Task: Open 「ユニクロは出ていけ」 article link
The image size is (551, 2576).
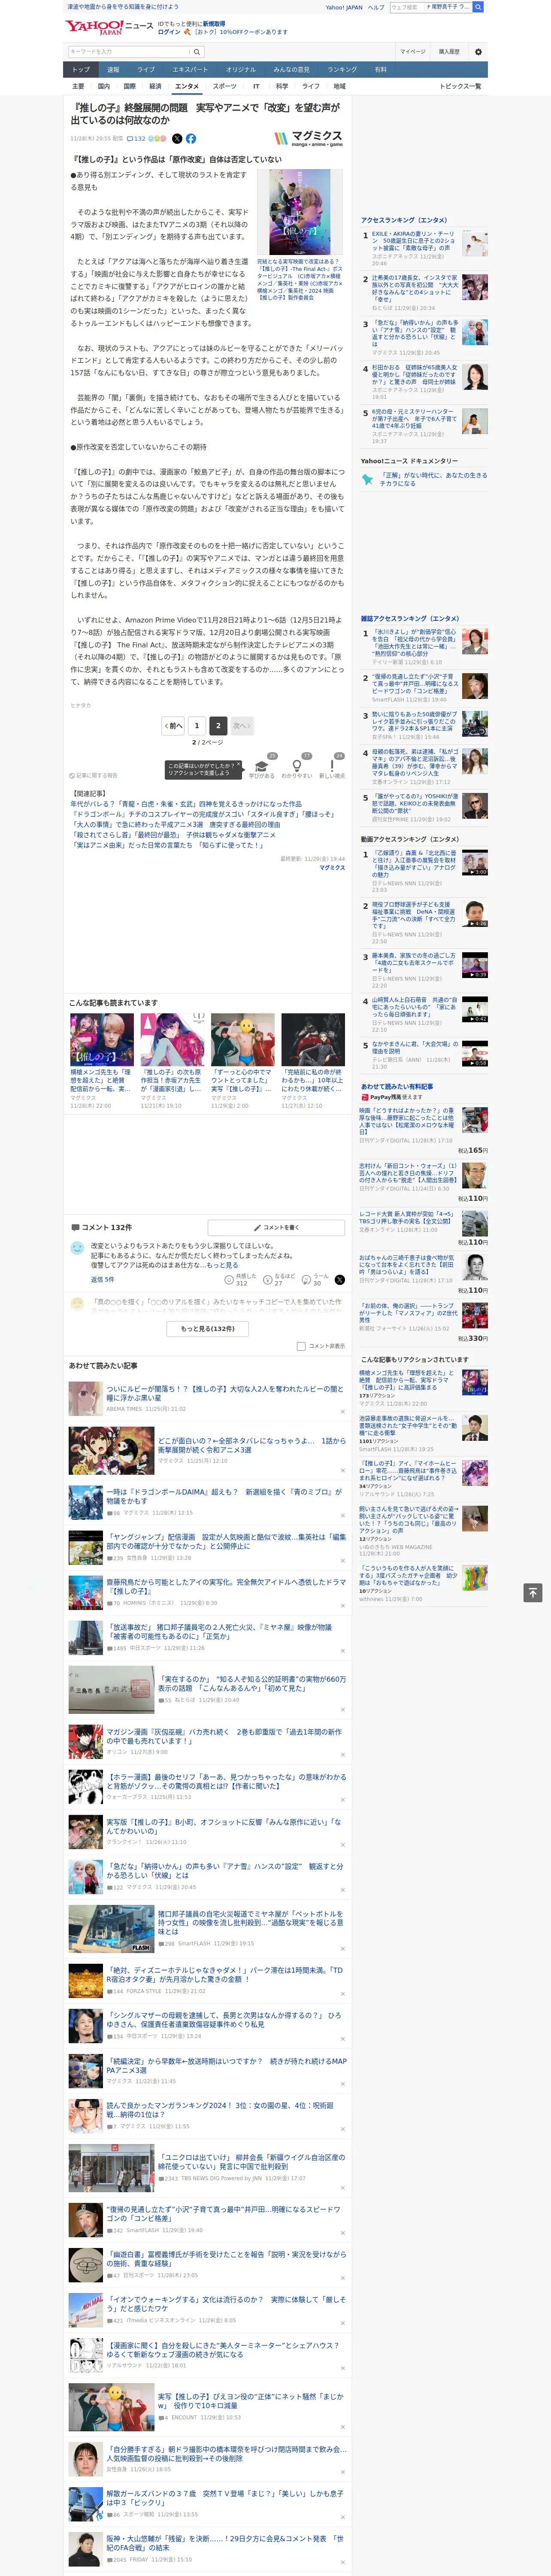Action: pos(252,2162)
